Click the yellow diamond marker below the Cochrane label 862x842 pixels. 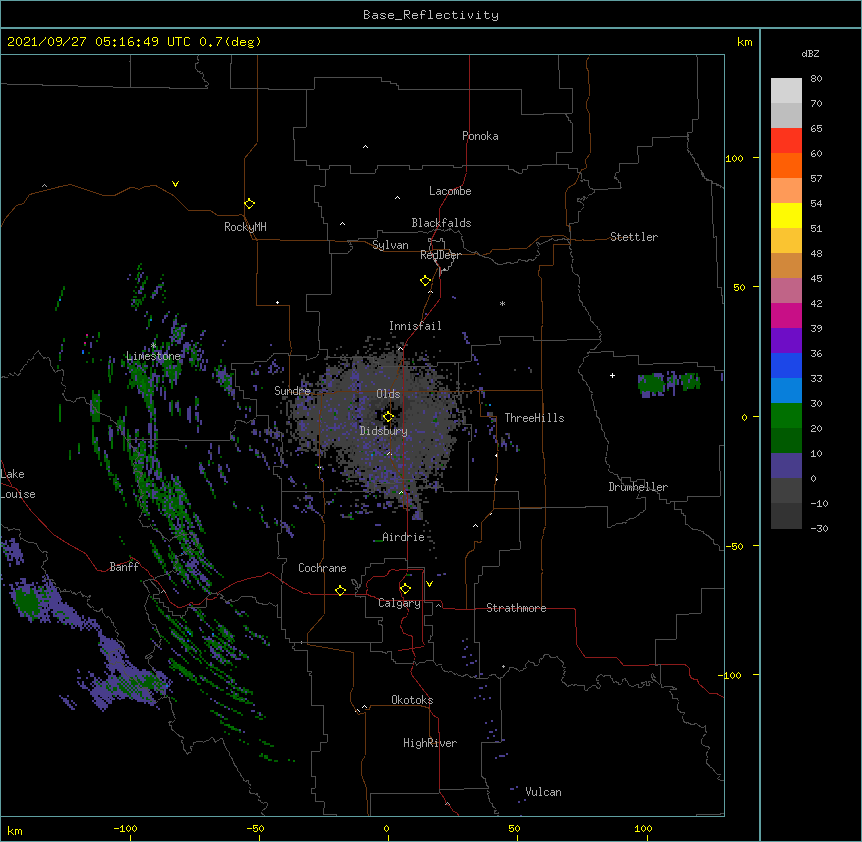[x=340, y=590]
